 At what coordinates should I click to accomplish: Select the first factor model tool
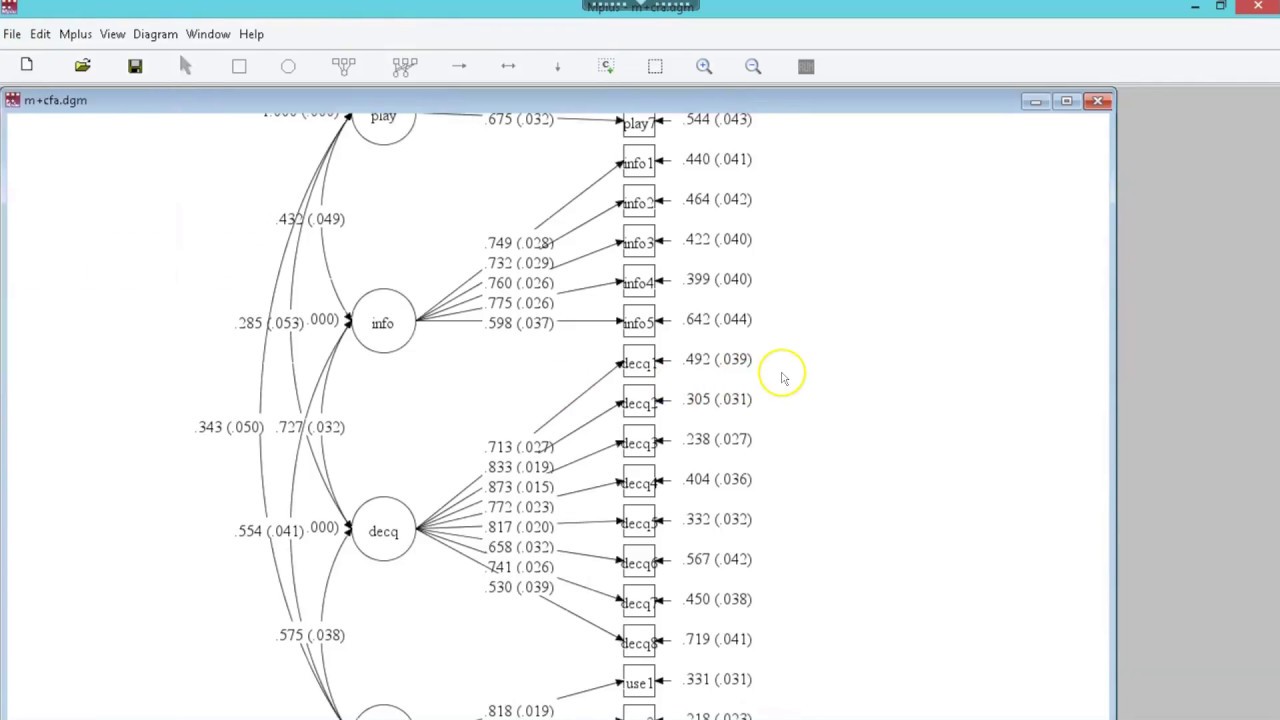coord(343,66)
